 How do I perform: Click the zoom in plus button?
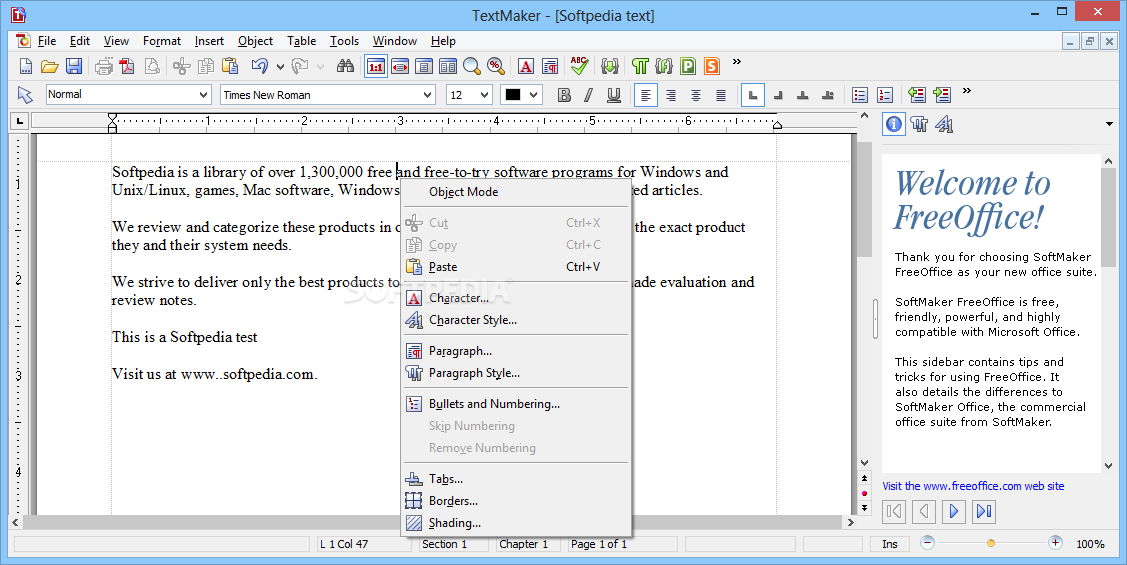point(1054,543)
